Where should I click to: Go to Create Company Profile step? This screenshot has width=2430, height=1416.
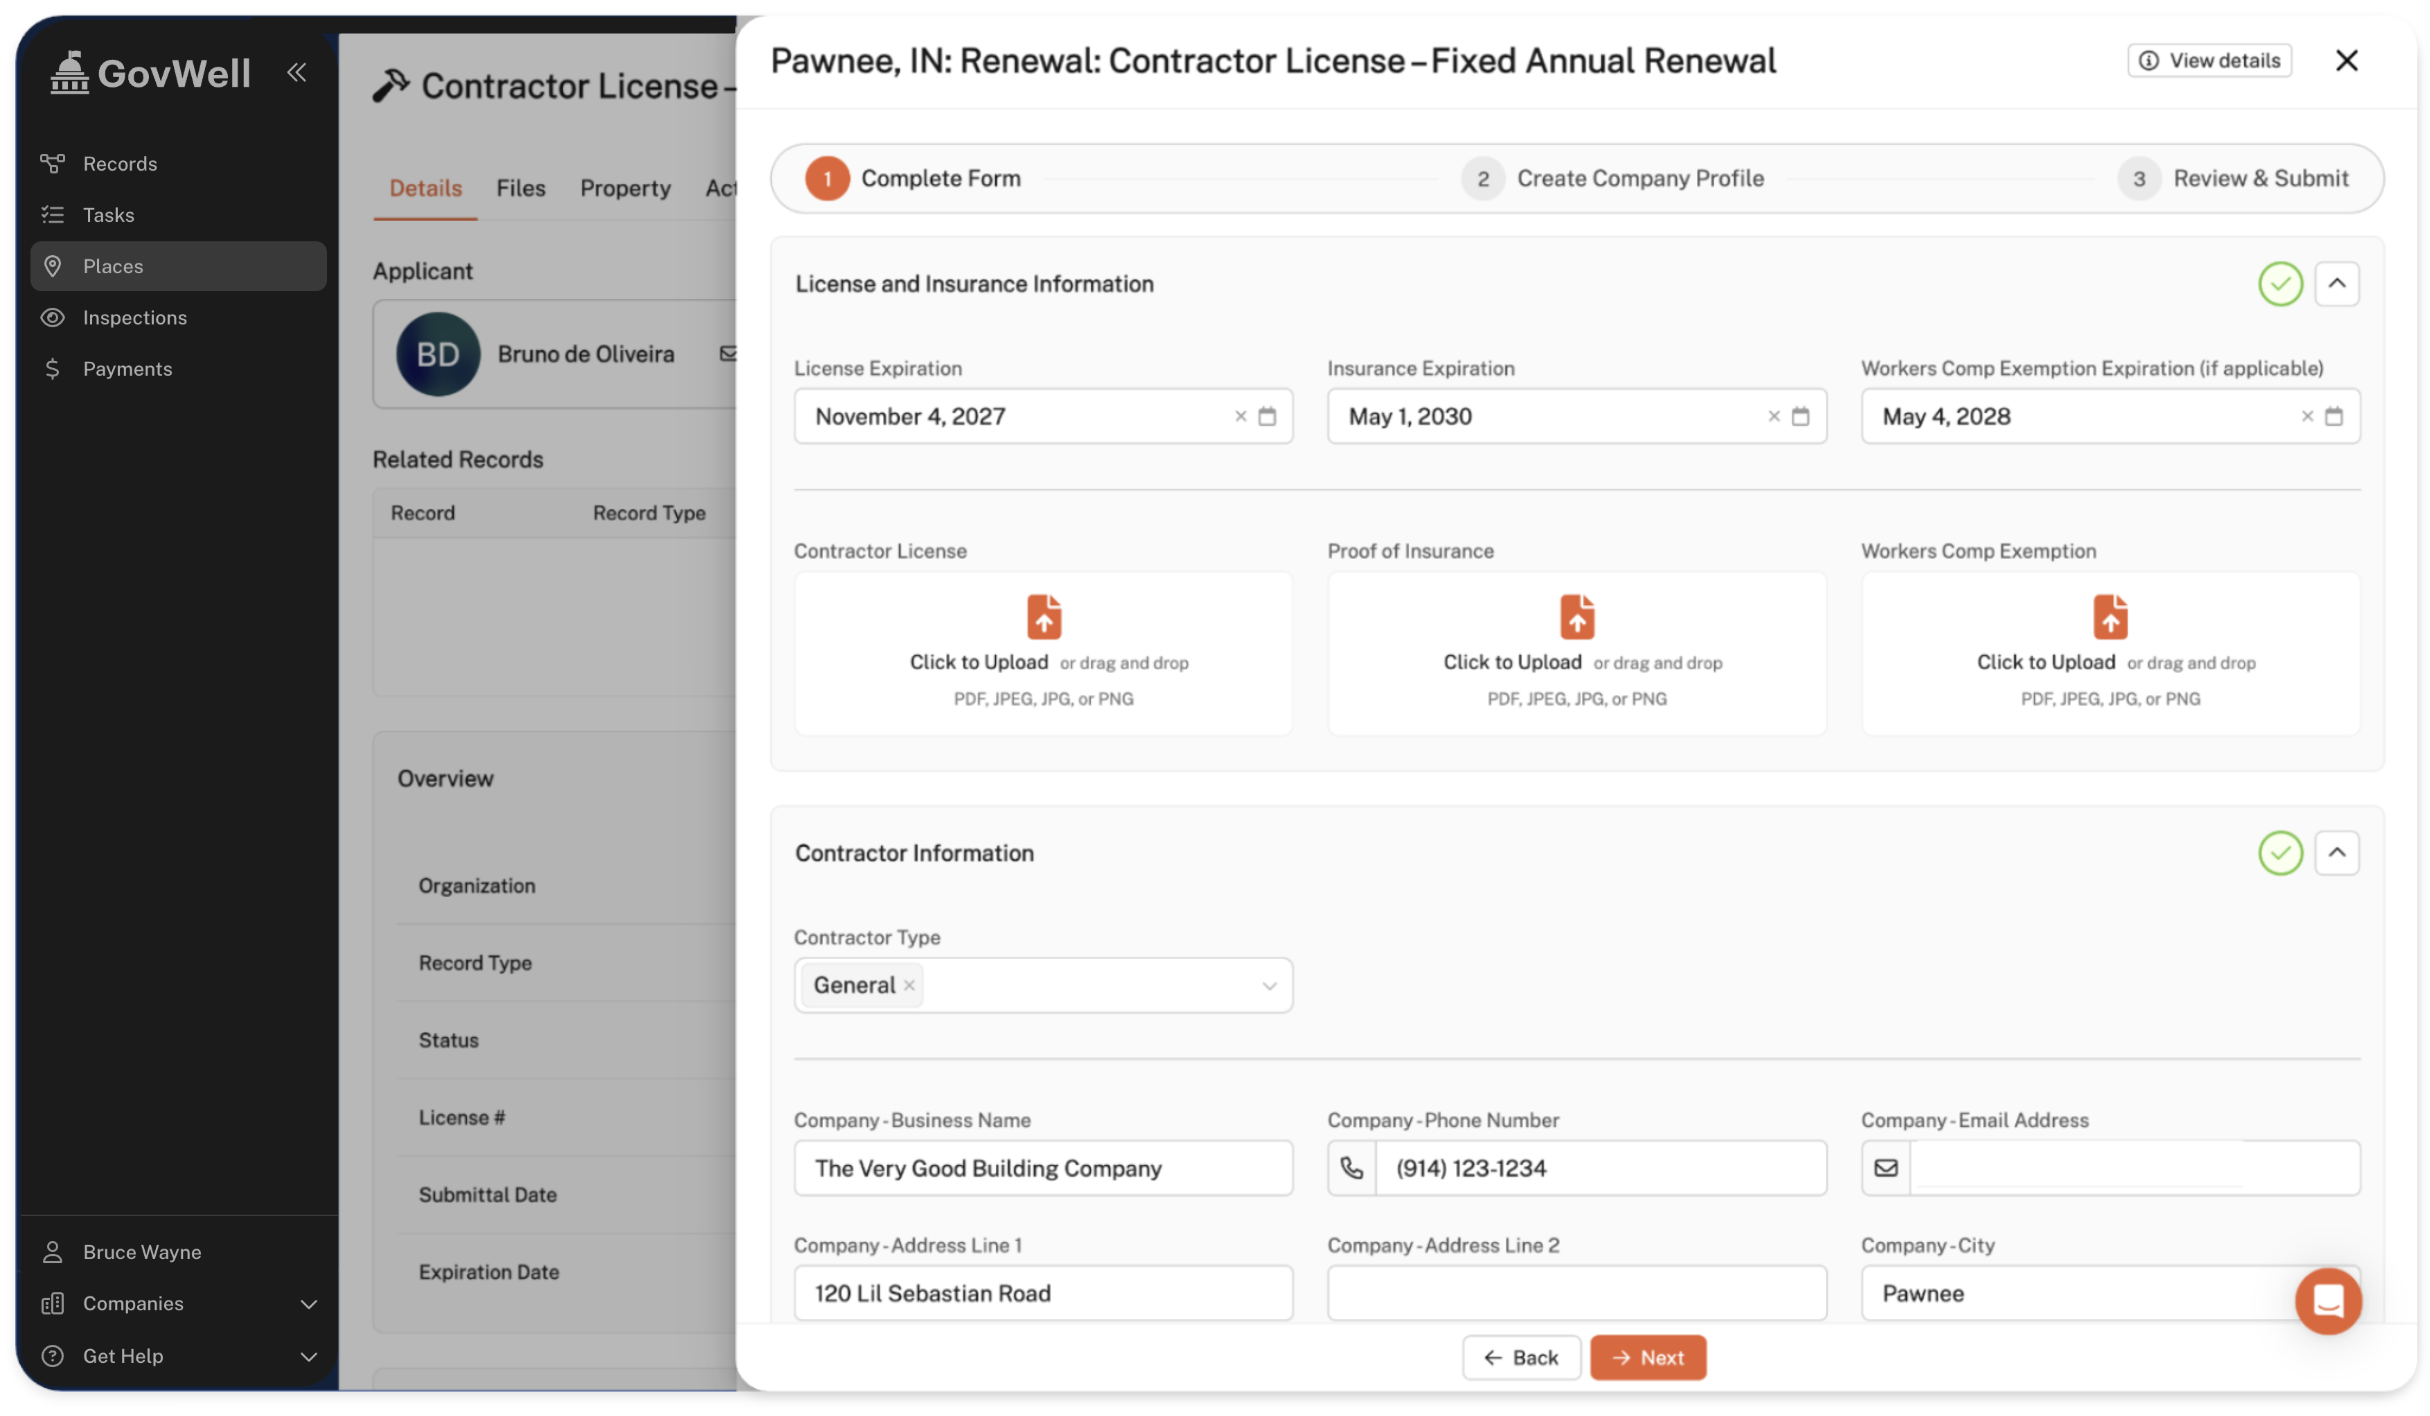(x=1638, y=178)
